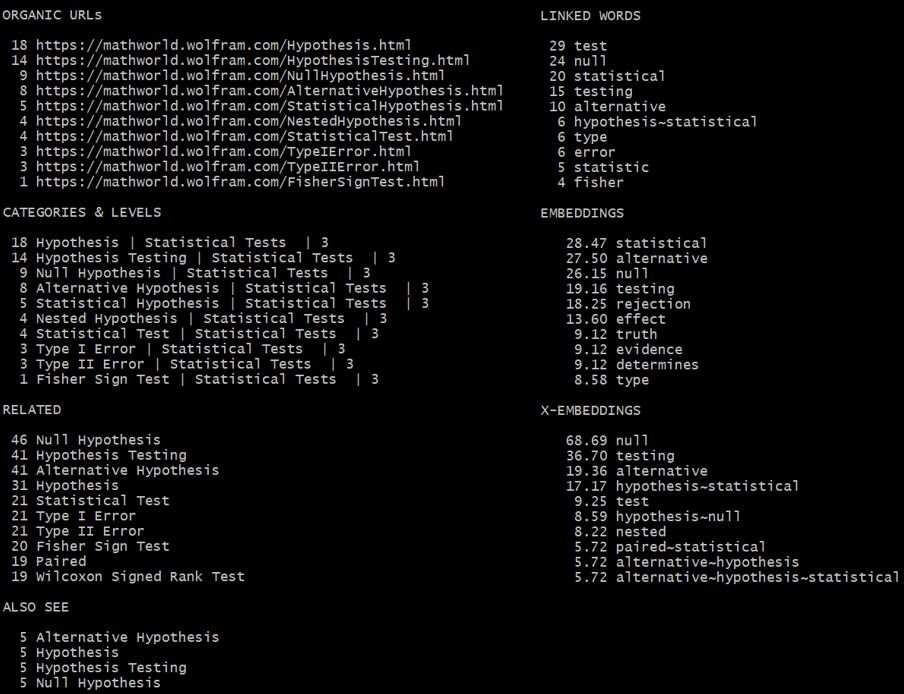Click the TypeIIError.html URL
The width and height of the screenshot is (904, 694).
228,167
